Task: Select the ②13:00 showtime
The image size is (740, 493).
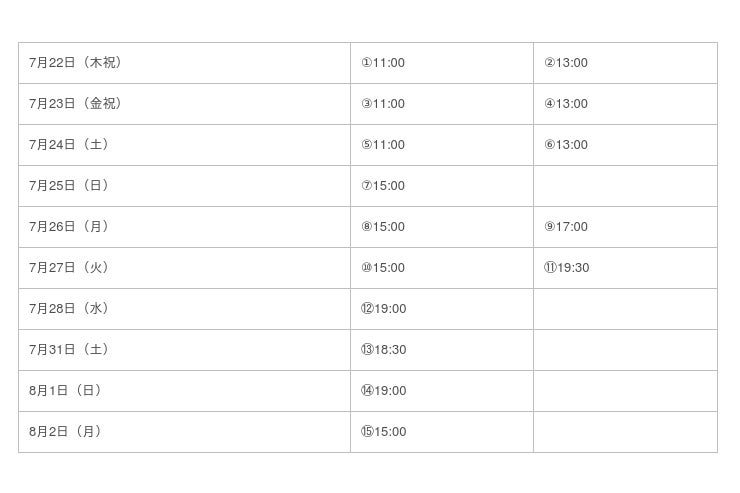Action: [566, 63]
